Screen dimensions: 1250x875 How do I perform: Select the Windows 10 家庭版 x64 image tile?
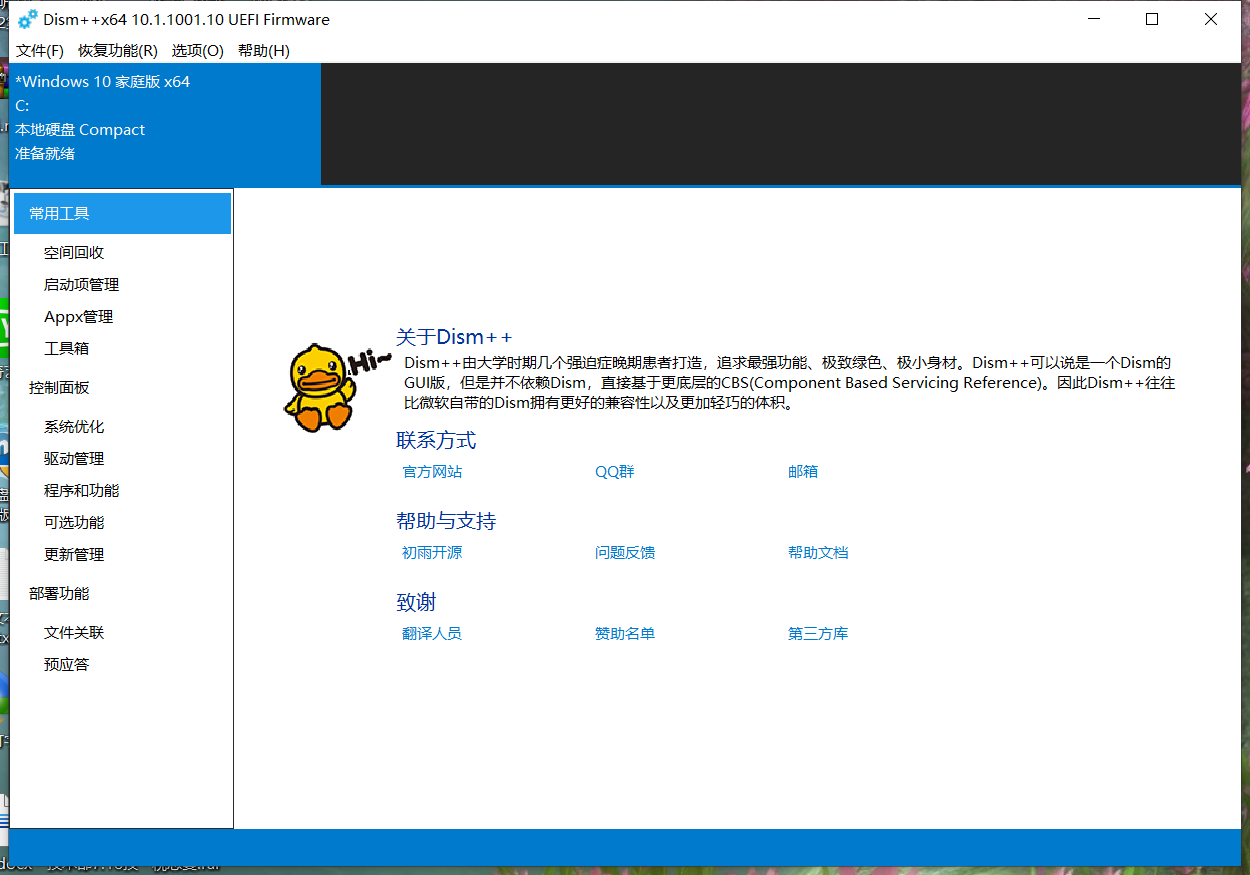click(166, 124)
